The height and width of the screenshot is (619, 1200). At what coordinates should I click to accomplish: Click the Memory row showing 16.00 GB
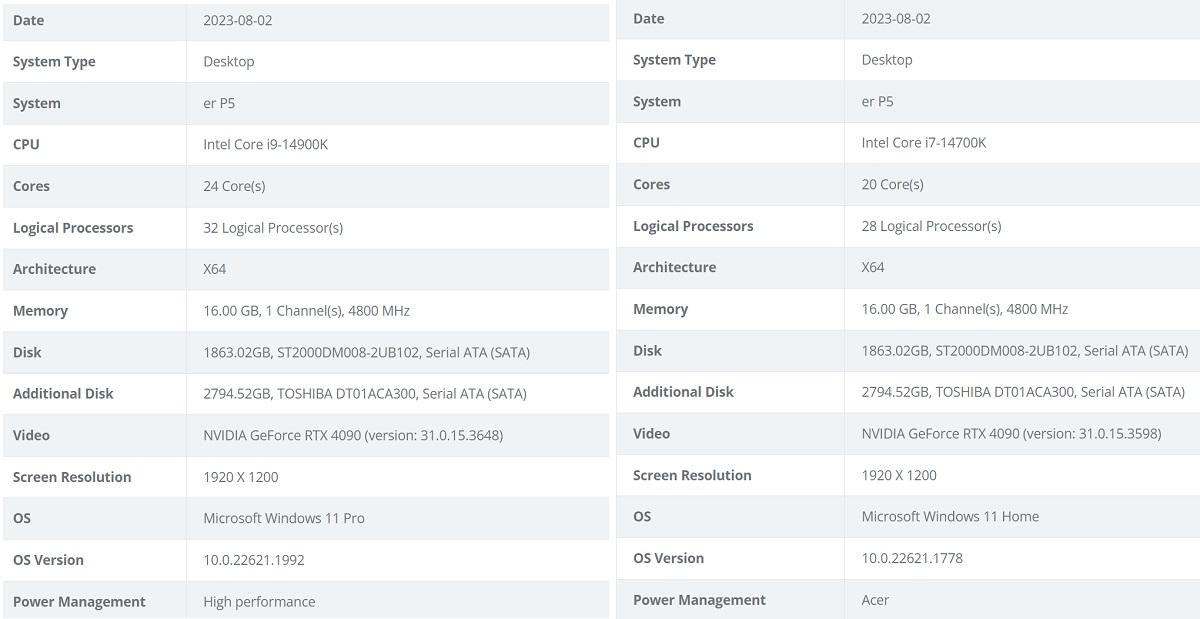[x=303, y=310]
